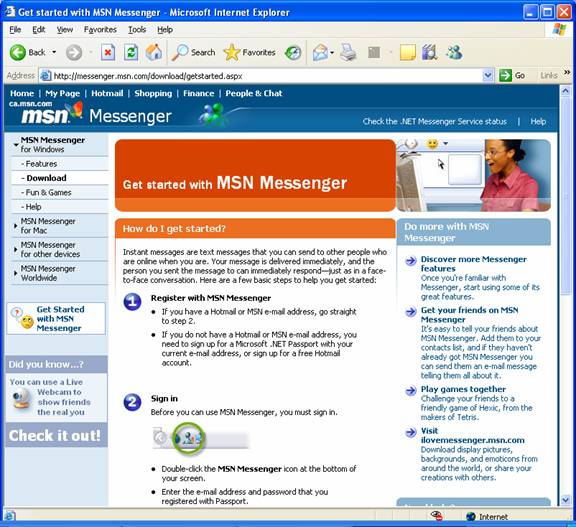Click the grayed Forward arrow button
The width and height of the screenshot is (576, 527).
74,53
